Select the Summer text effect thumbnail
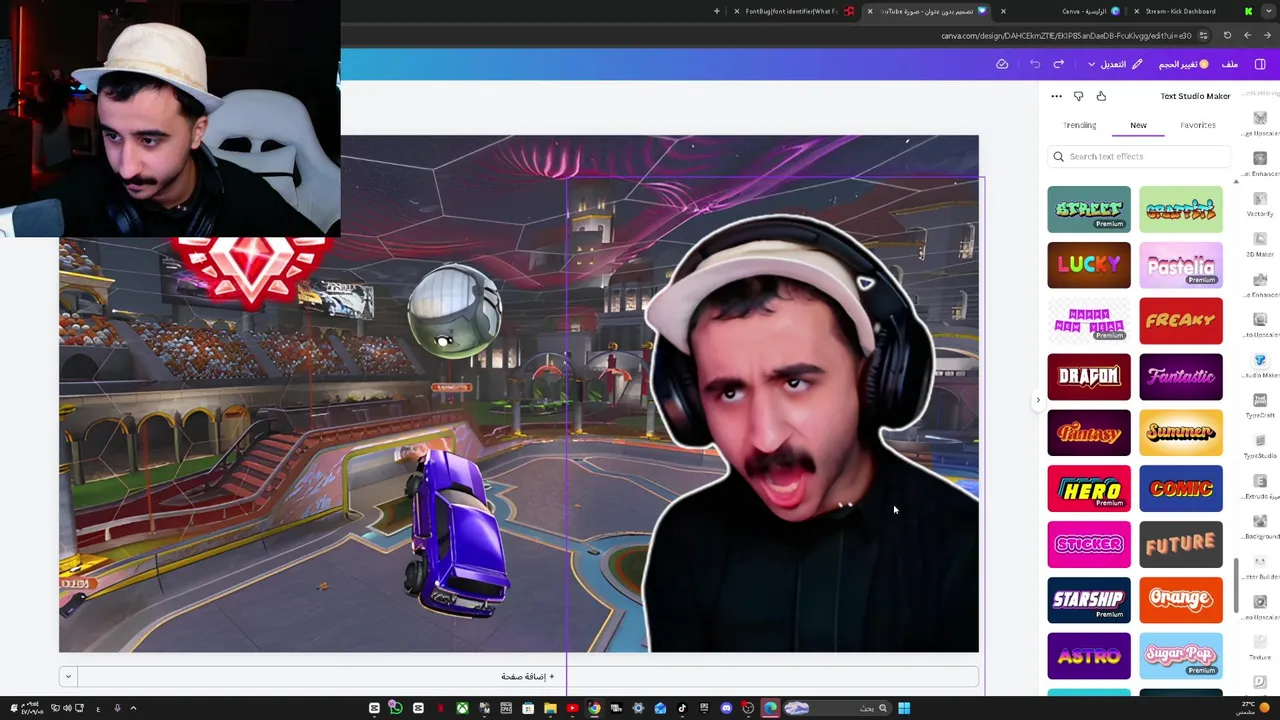This screenshot has height=720, width=1280. click(1181, 433)
